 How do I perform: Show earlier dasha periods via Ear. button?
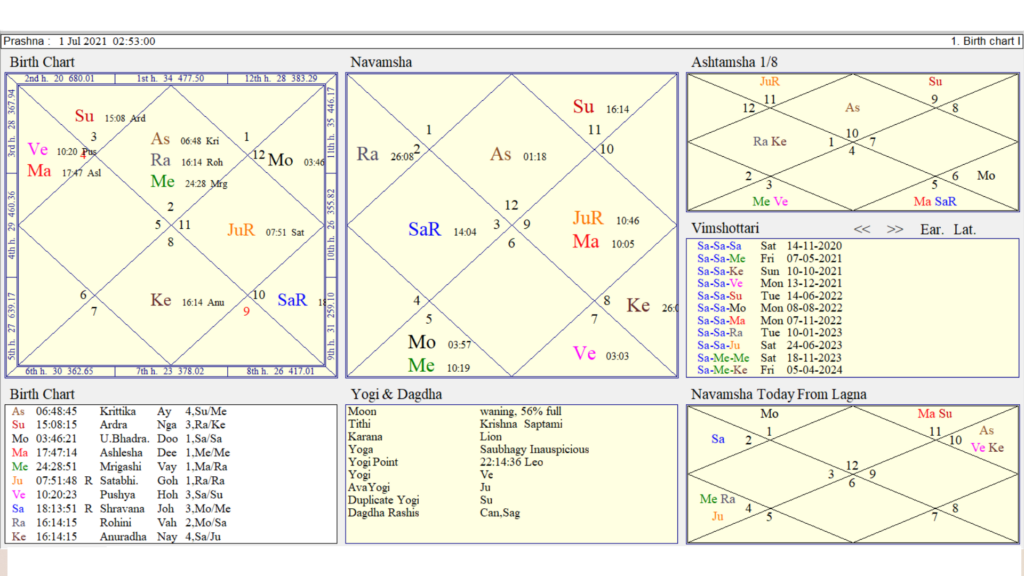click(932, 230)
